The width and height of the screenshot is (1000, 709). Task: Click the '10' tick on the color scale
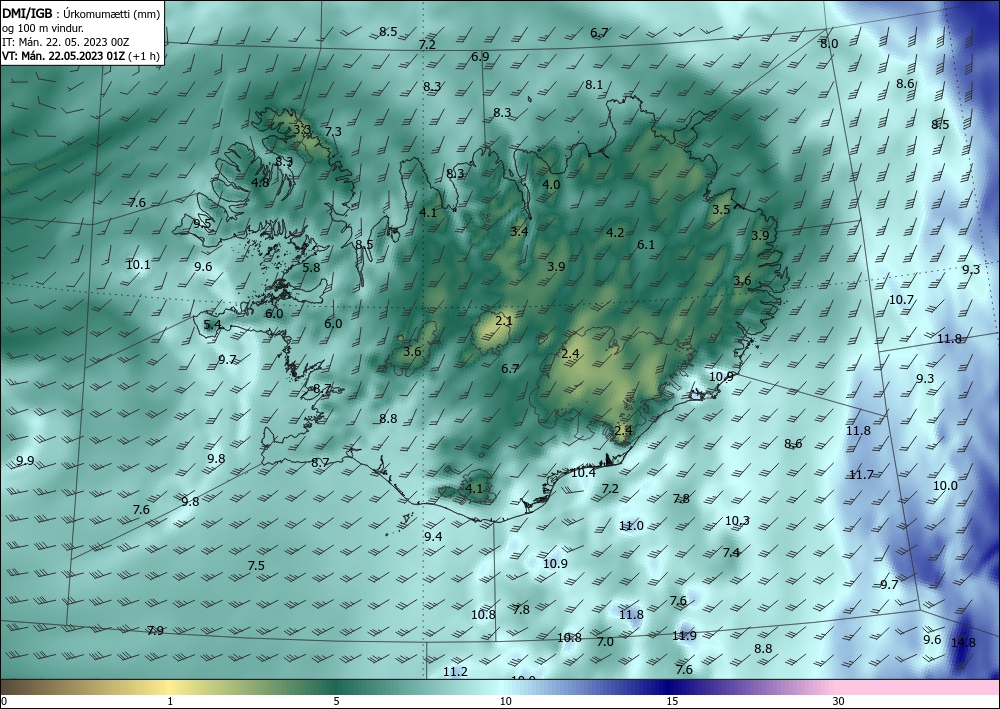[x=505, y=701]
